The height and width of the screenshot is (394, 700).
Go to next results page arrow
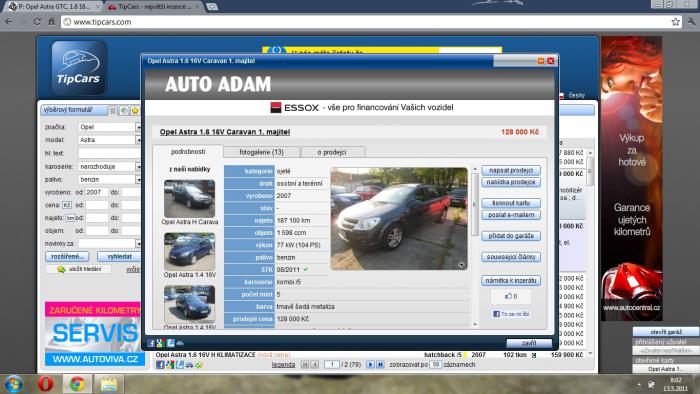click(x=370, y=365)
